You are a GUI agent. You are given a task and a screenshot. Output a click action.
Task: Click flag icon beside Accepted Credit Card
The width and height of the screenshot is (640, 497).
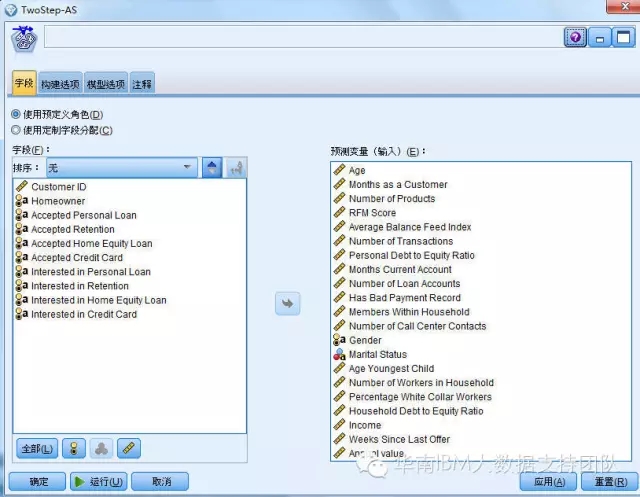click(22, 257)
